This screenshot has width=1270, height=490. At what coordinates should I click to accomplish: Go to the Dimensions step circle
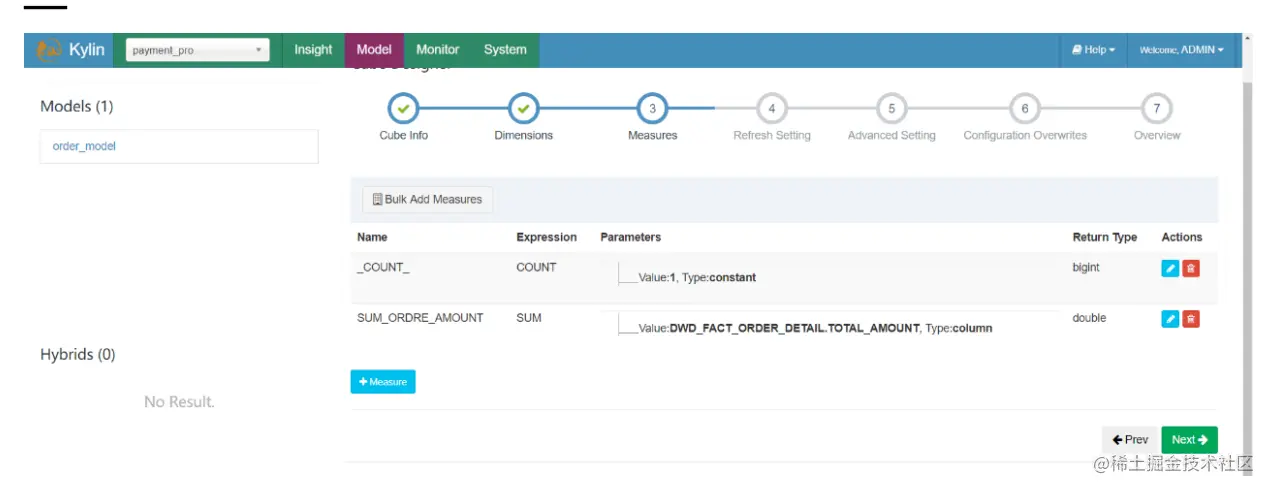[x=523, y=108]
